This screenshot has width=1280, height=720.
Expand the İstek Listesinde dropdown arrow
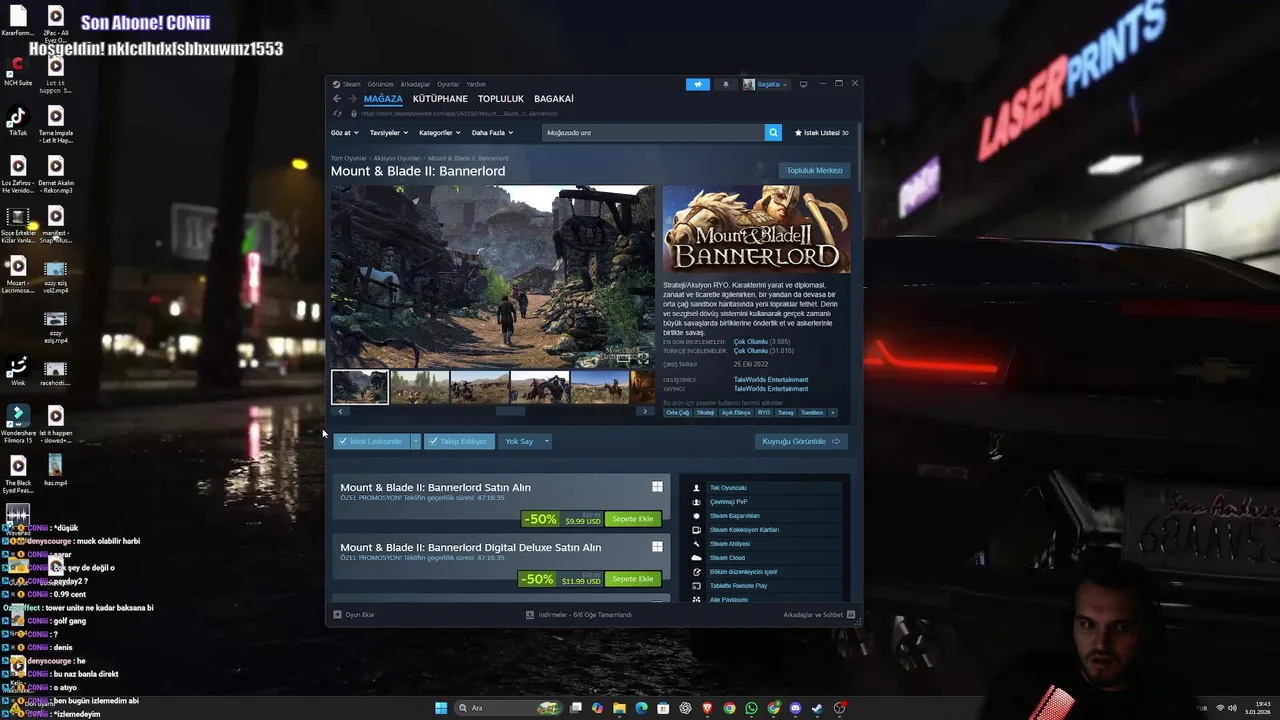pos(416,441)
